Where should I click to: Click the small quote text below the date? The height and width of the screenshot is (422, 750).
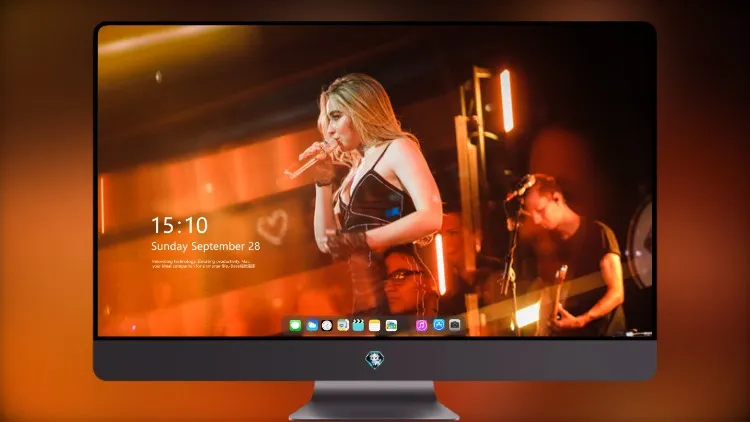(204, 264)
